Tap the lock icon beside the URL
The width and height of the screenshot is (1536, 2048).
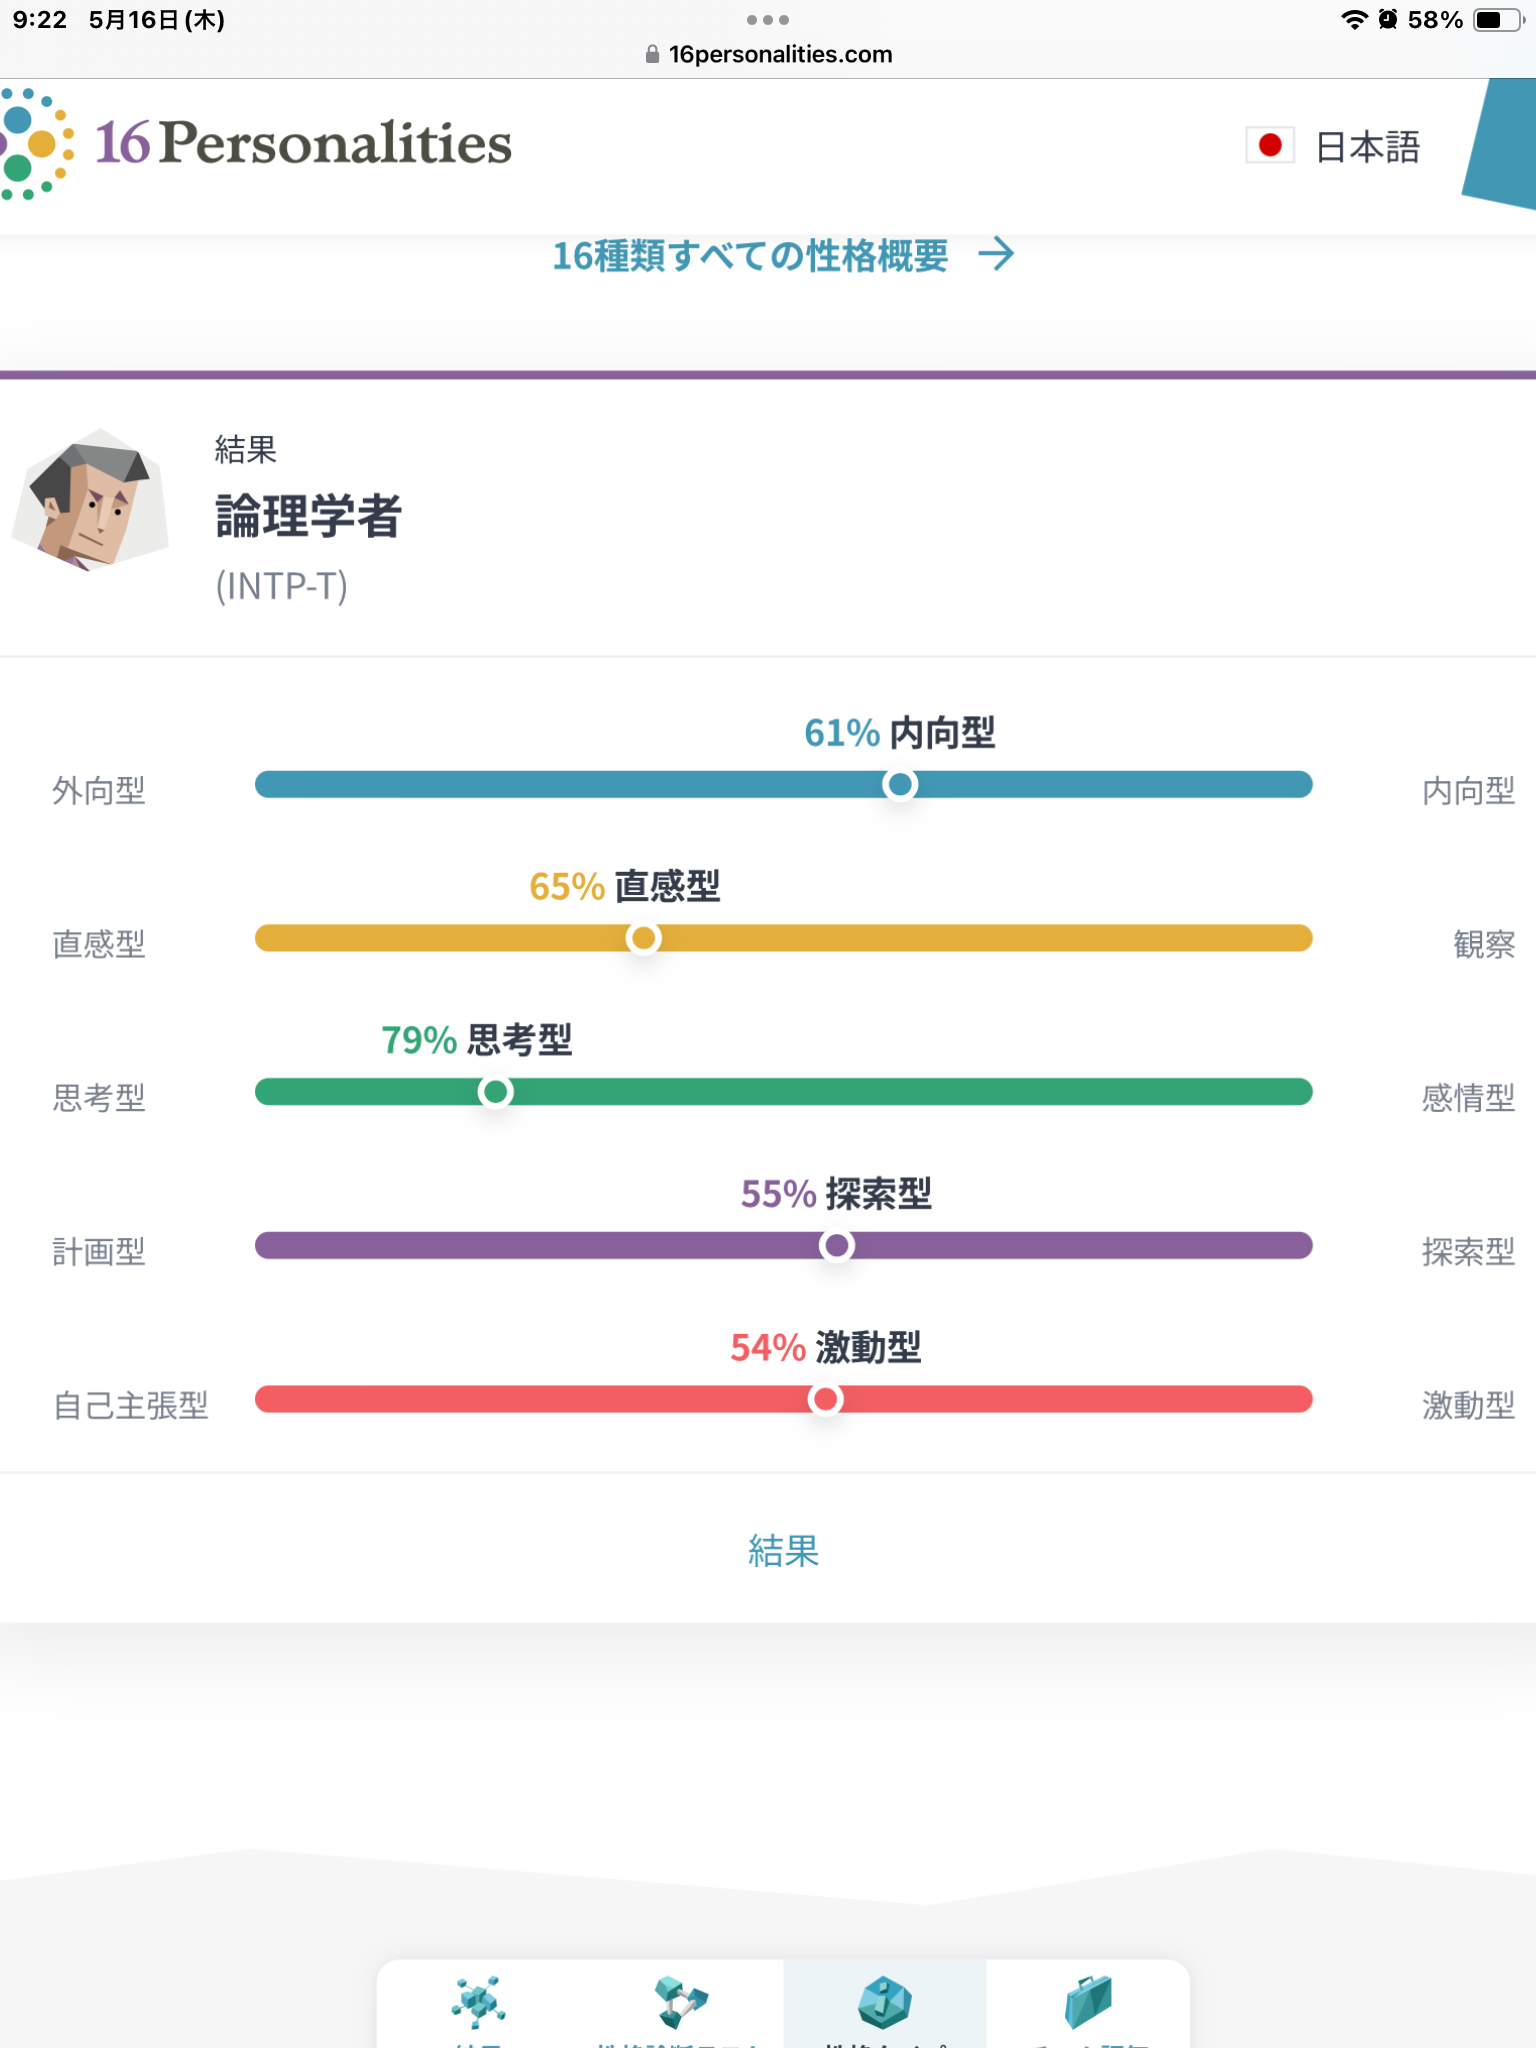(652, 55)
